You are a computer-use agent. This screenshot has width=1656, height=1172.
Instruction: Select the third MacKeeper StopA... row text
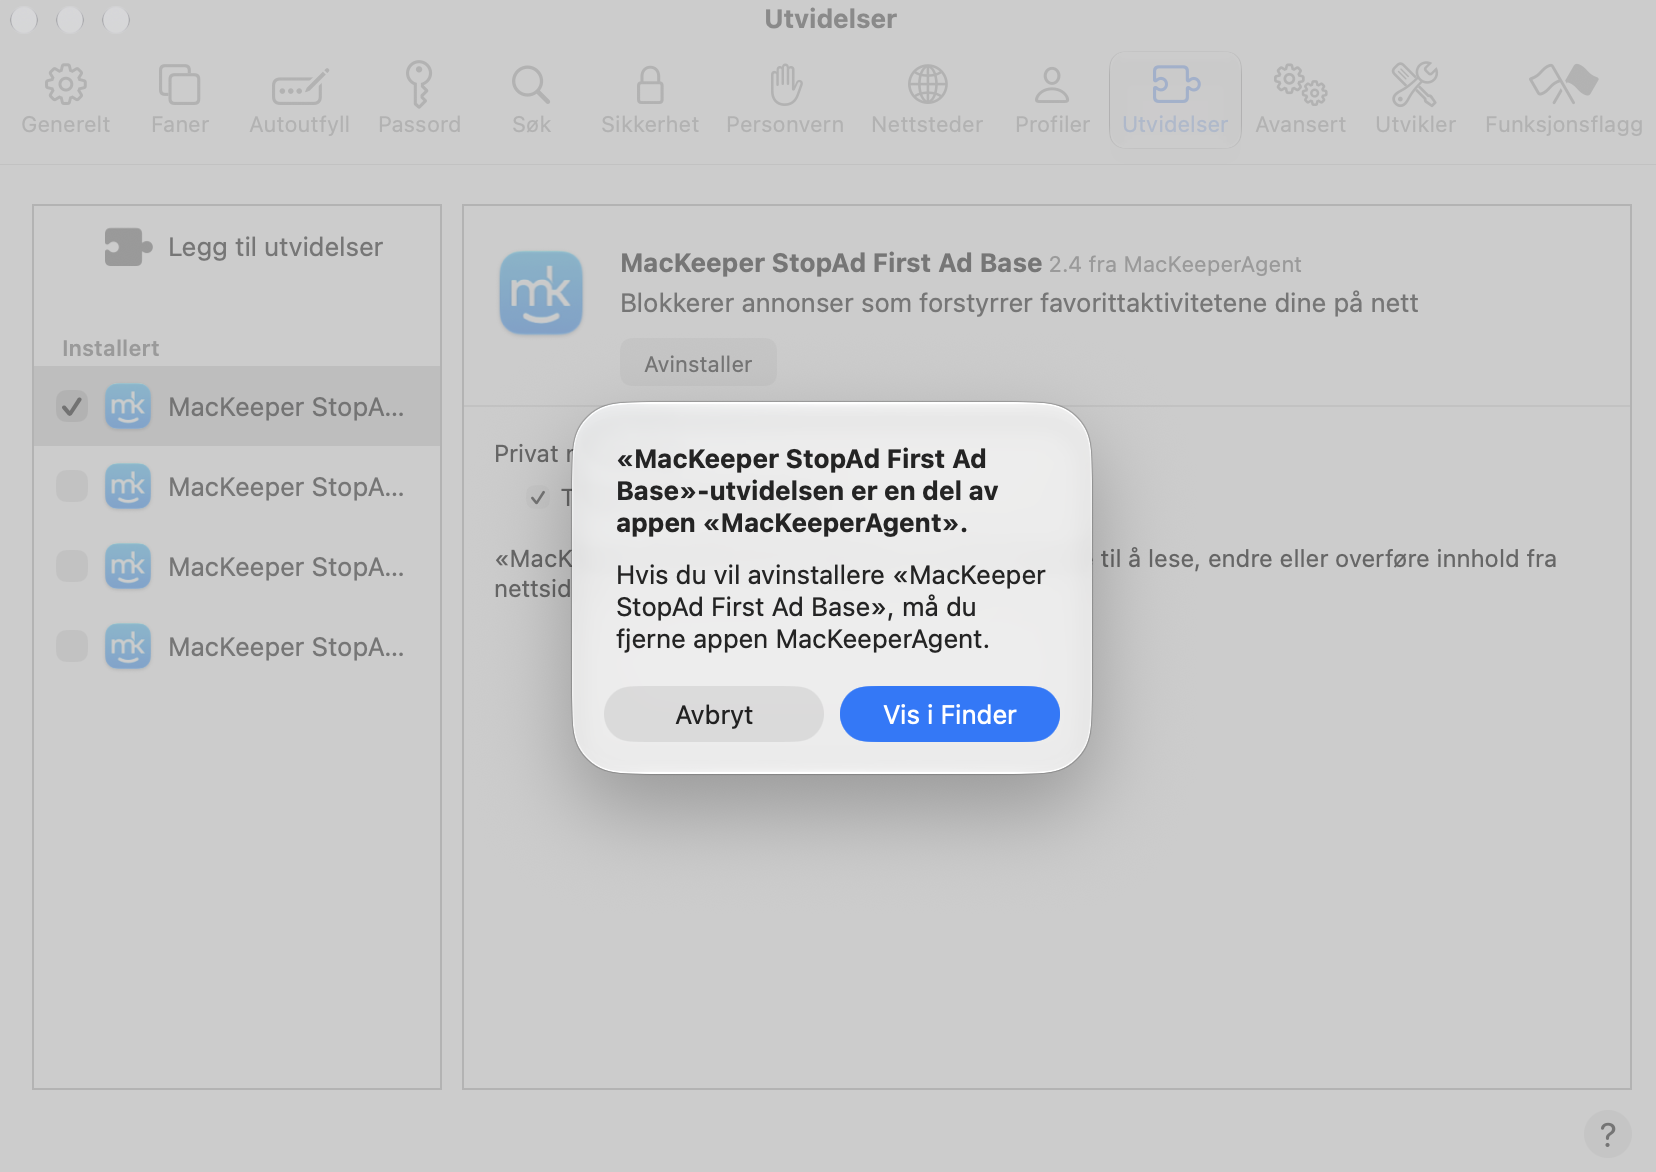click(286, 567)
